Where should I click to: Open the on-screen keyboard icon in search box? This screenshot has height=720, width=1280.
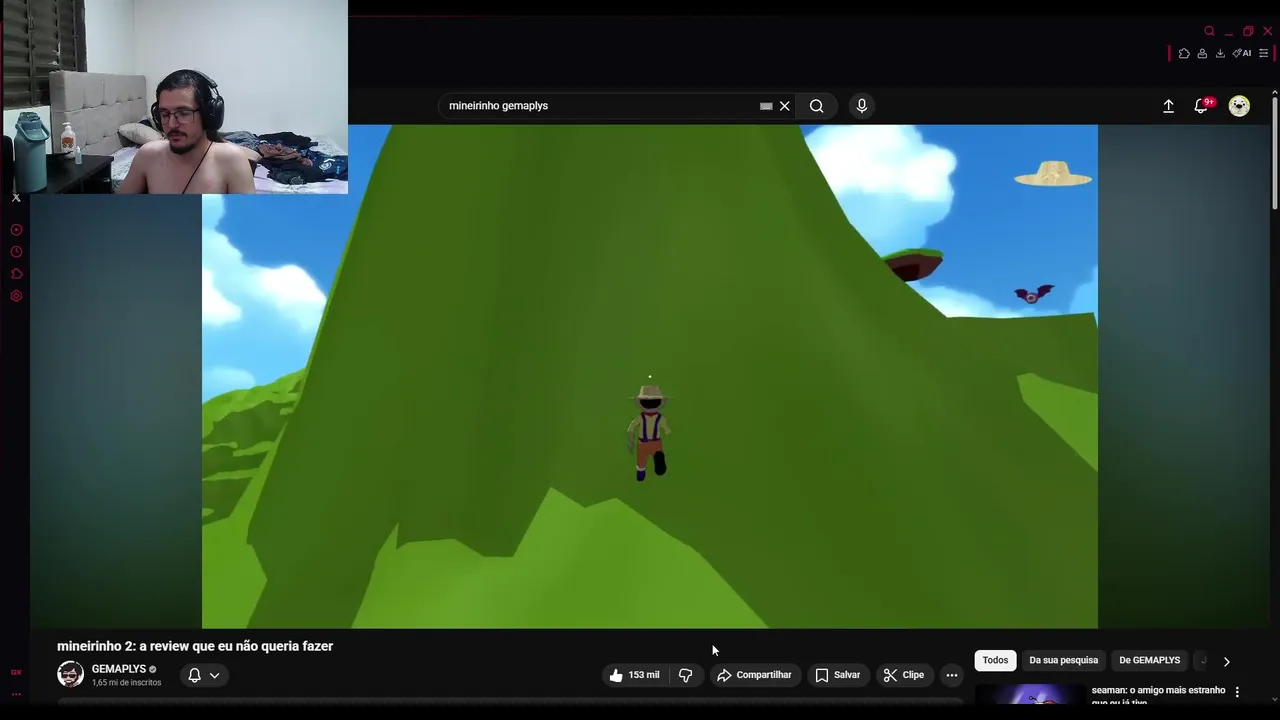coord(766,106)
